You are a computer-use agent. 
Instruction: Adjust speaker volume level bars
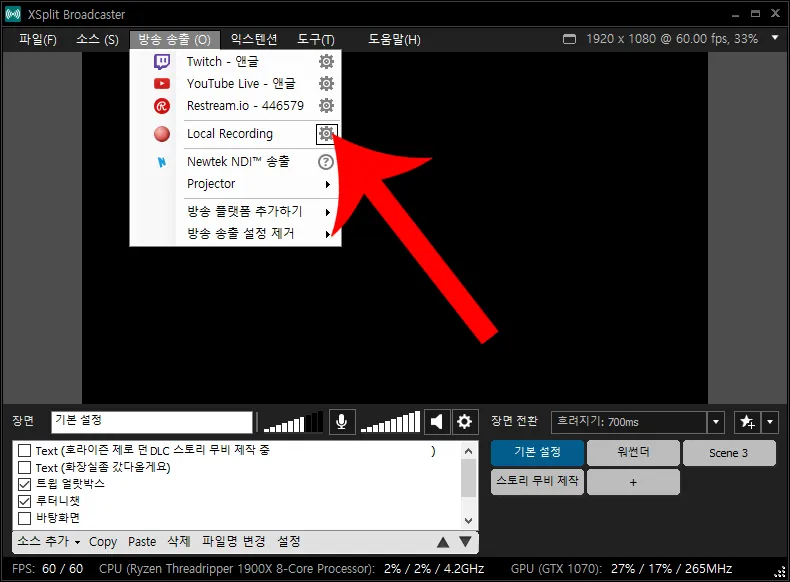point(390,422)
